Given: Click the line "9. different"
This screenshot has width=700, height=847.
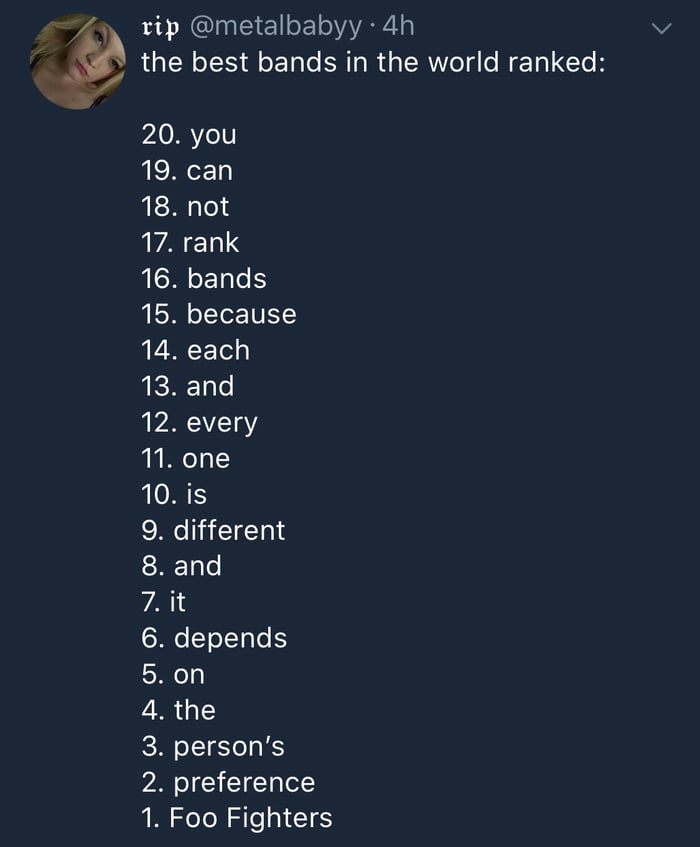Looking at the screenshot, I should tap(213, 530).
